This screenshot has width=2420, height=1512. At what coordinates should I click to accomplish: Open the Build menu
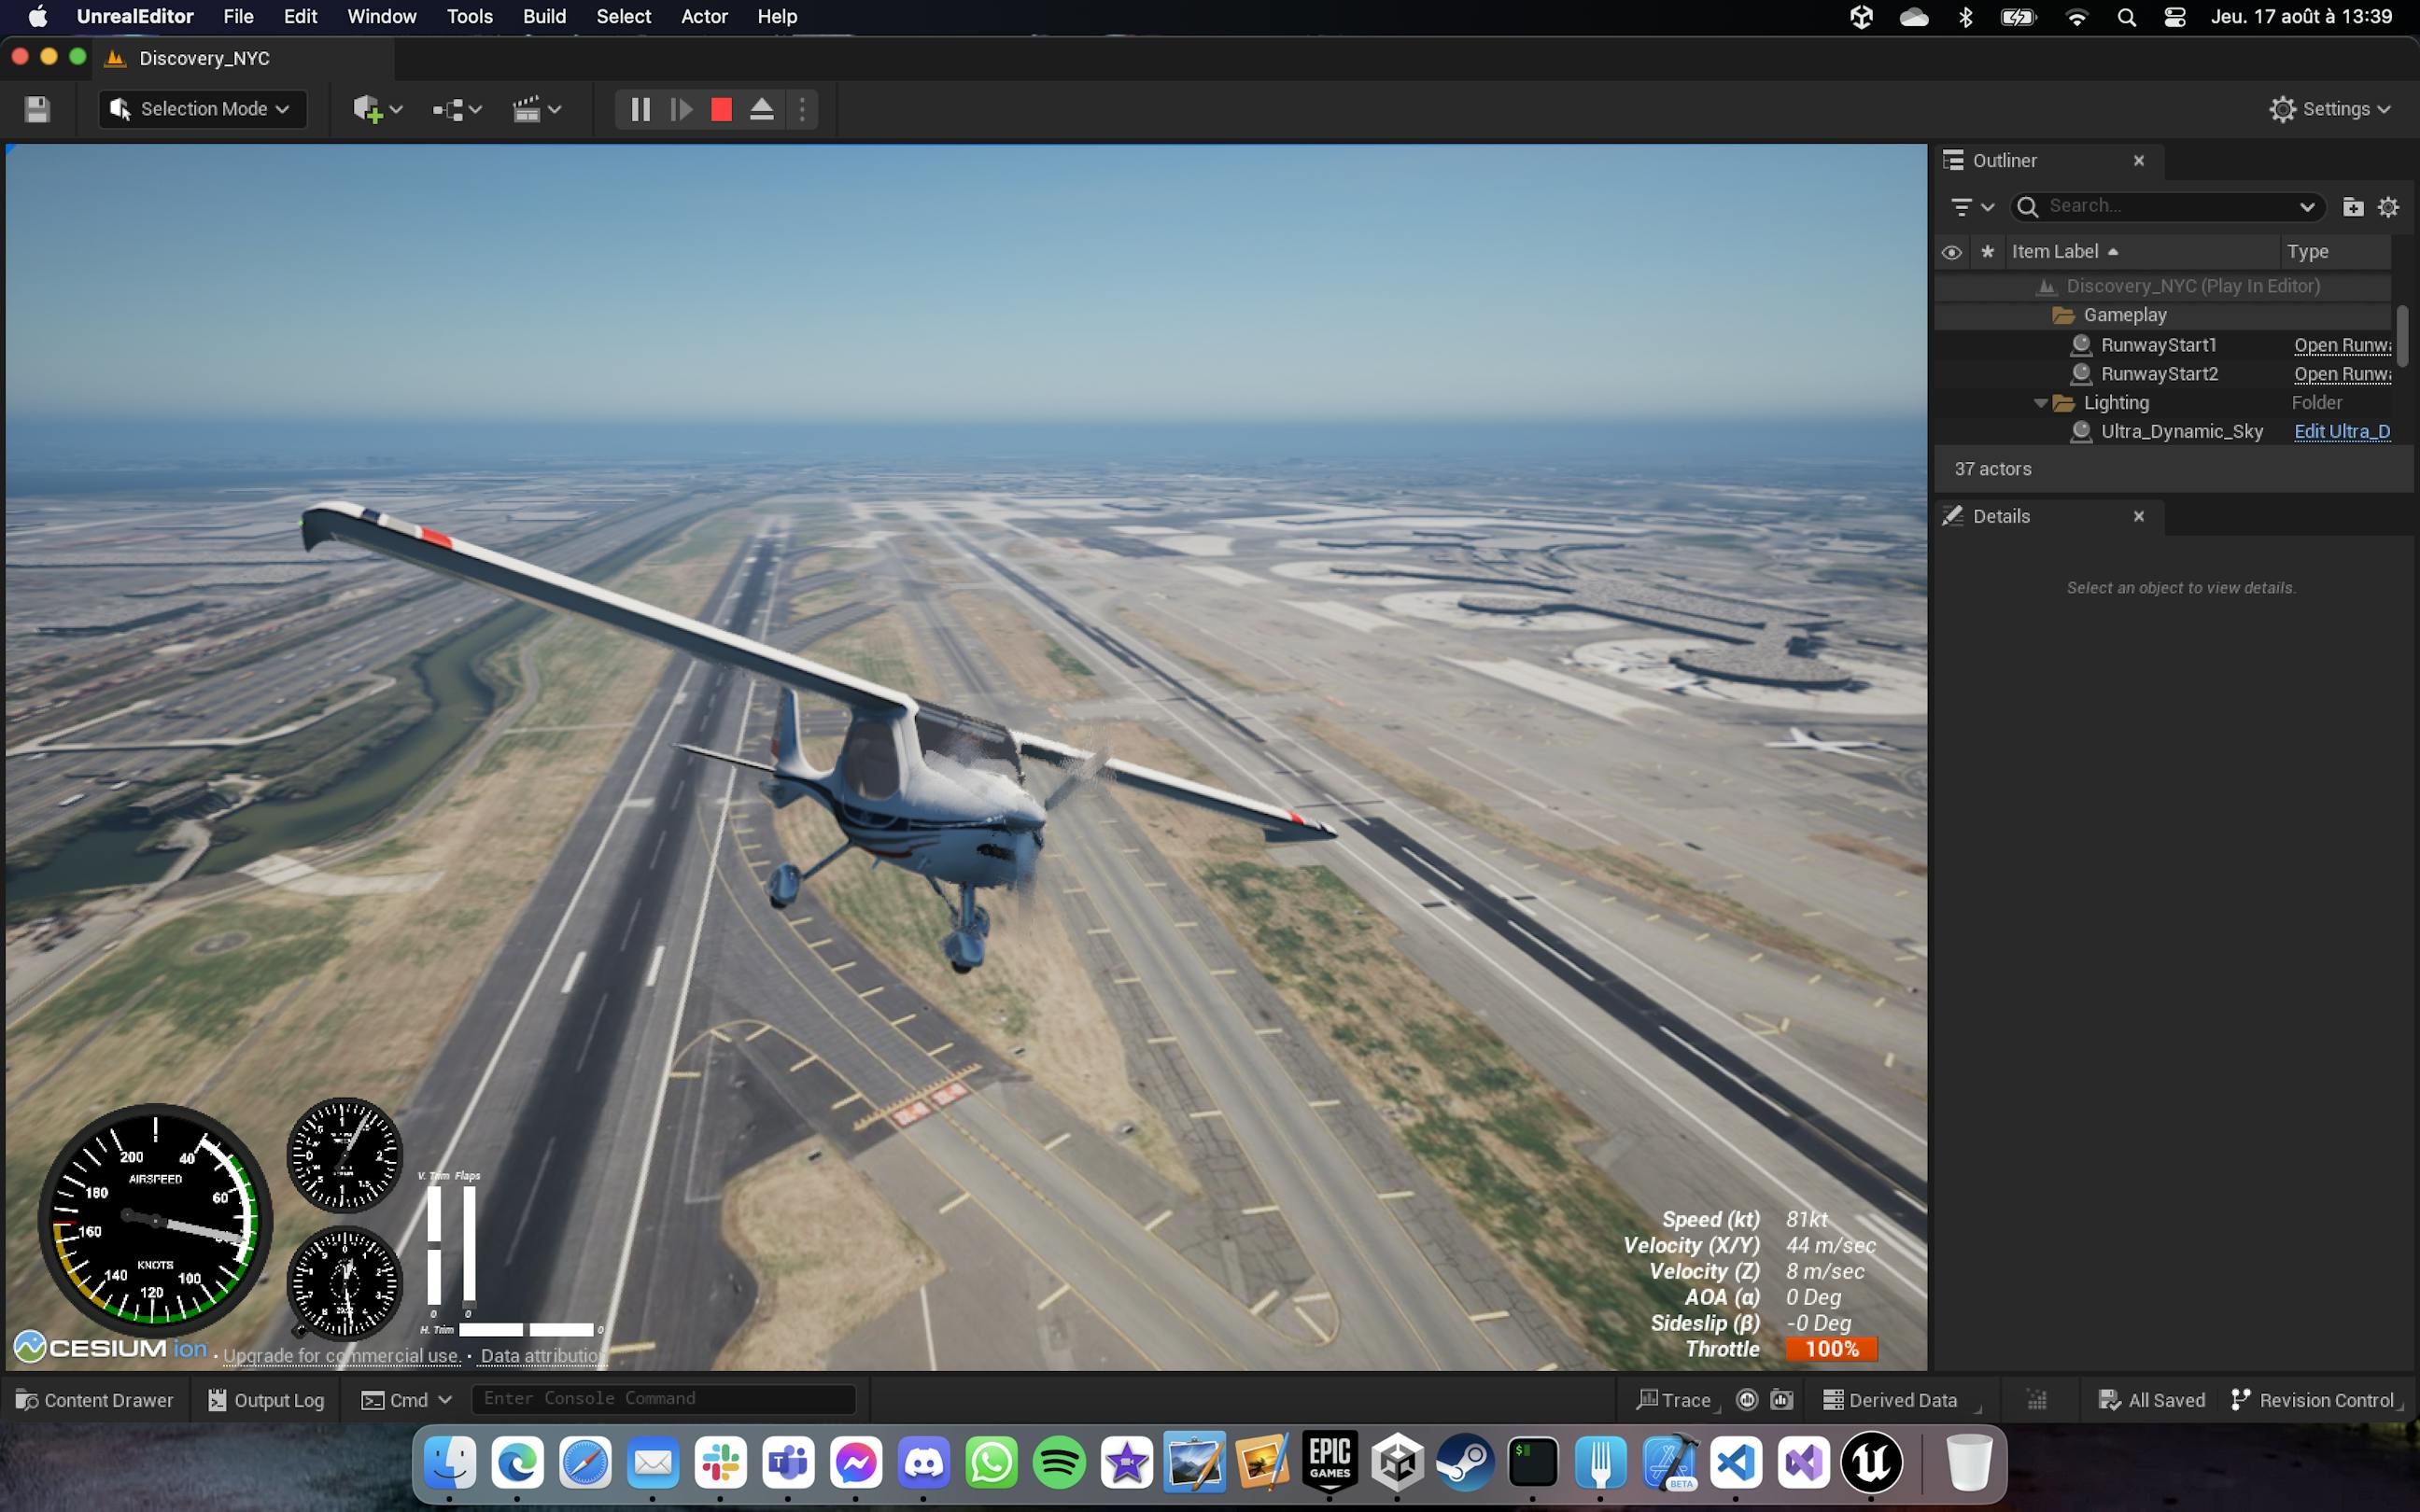(544, 16)
